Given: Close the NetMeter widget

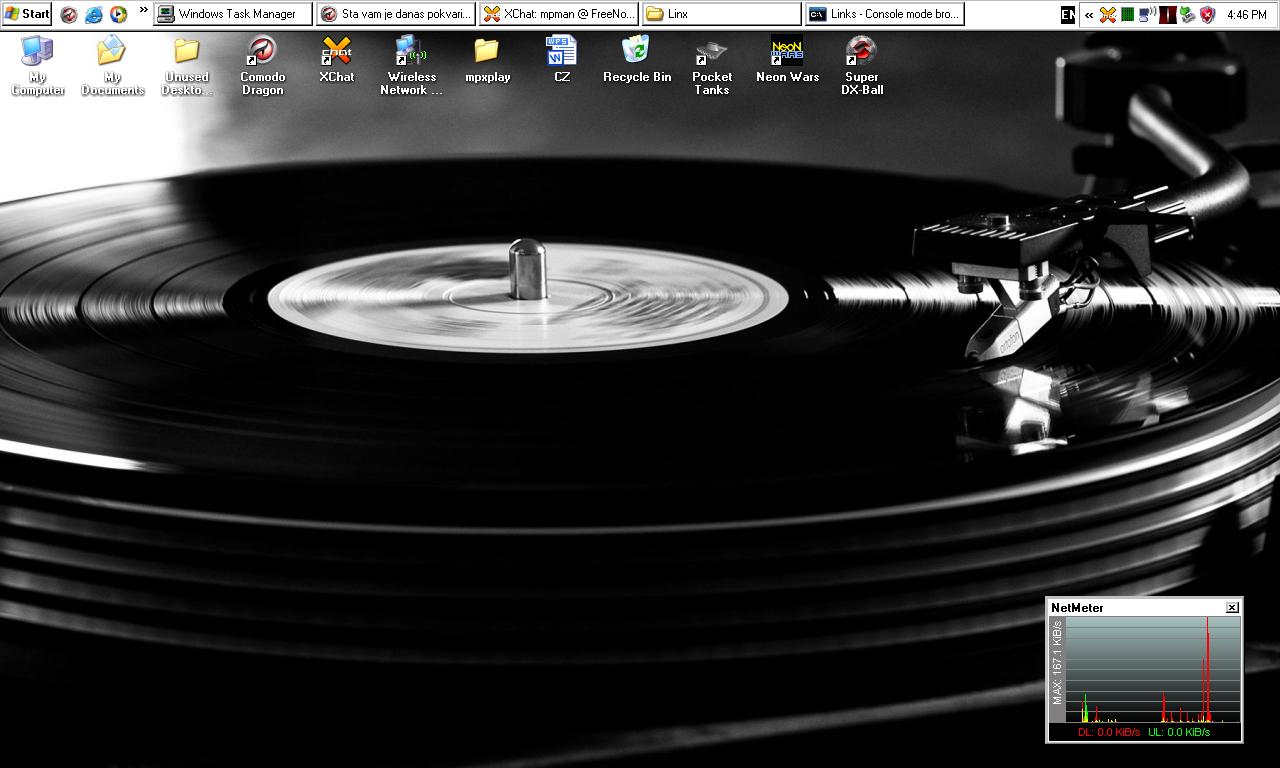Looking at the screenshot, I should [1232, 607].
